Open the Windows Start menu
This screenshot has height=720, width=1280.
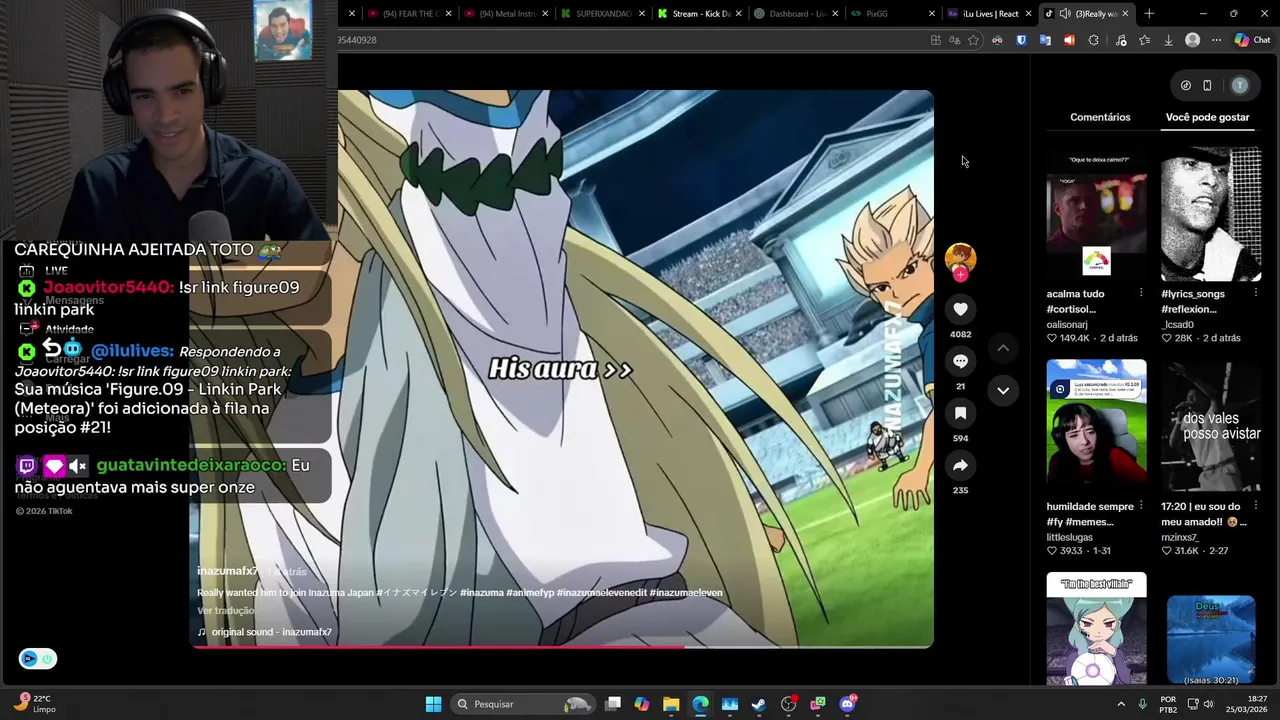[x=433, y=704]
